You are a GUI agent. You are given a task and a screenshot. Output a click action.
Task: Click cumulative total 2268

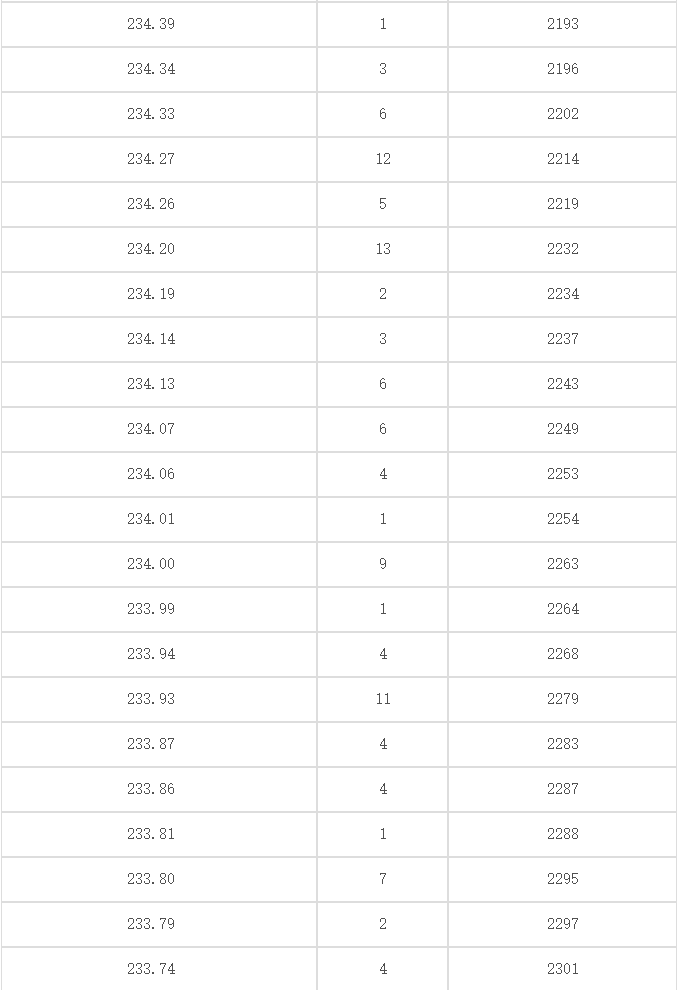(x=562, y=654)
